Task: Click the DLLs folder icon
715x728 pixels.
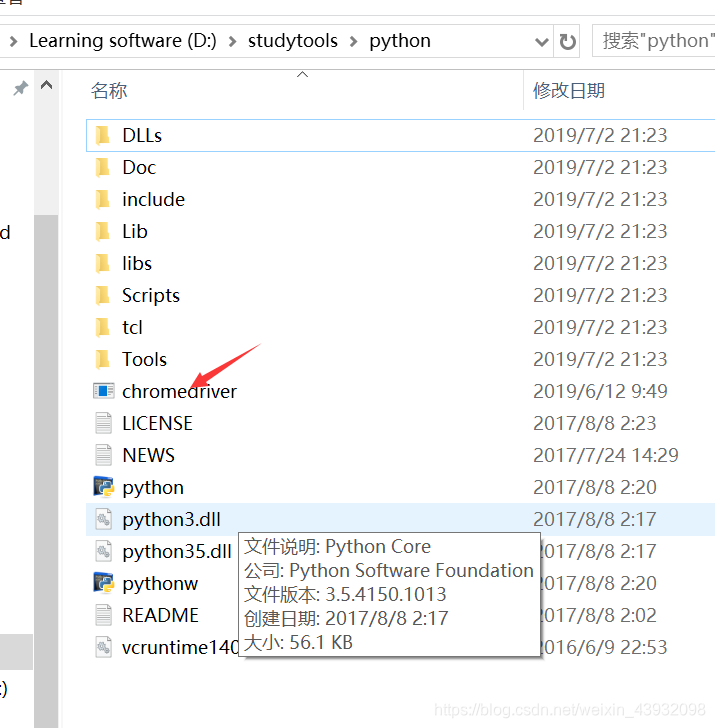Action: pos(102,136)
